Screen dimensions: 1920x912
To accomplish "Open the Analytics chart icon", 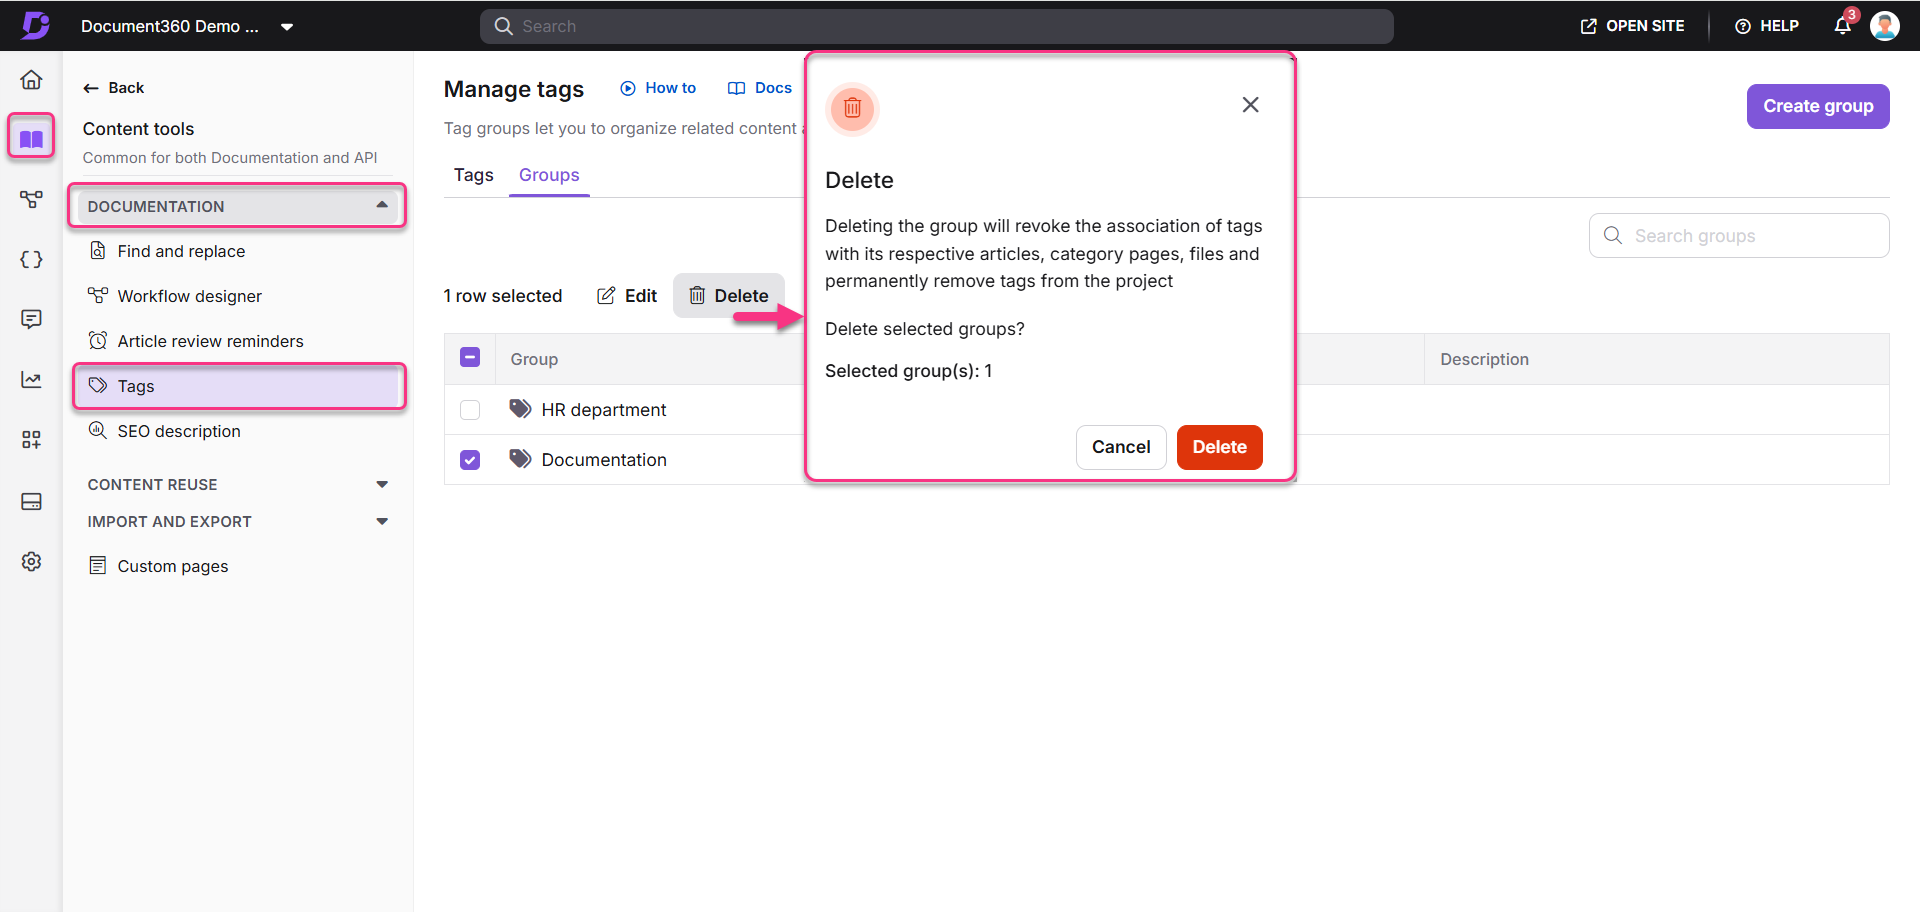I will point(31,380).
